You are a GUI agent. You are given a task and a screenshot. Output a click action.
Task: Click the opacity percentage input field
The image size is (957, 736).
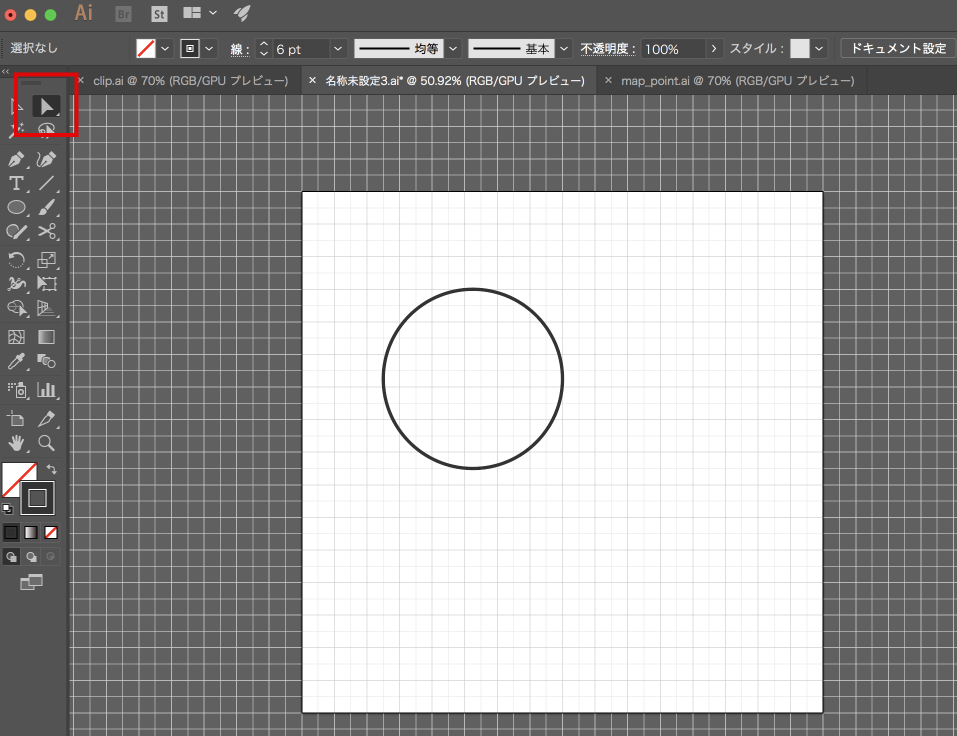[x=672, y=48]
